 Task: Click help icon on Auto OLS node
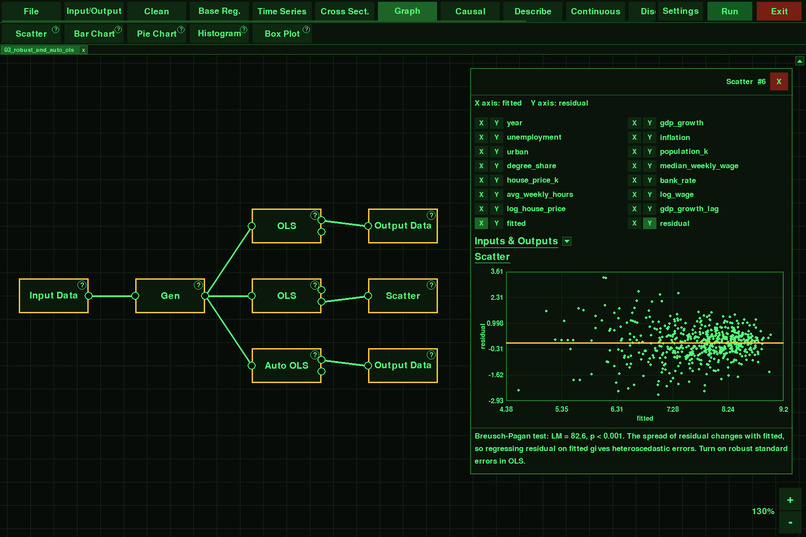315,355
